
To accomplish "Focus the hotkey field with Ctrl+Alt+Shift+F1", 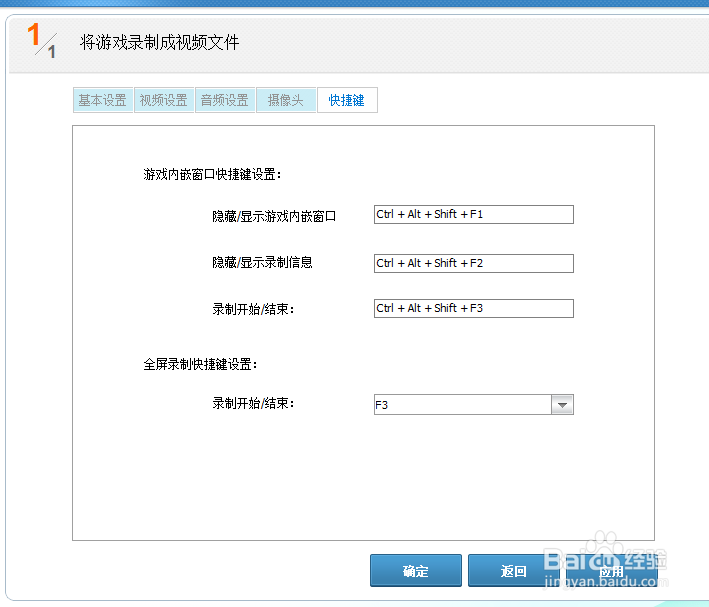I will click(x=473, y=214).
